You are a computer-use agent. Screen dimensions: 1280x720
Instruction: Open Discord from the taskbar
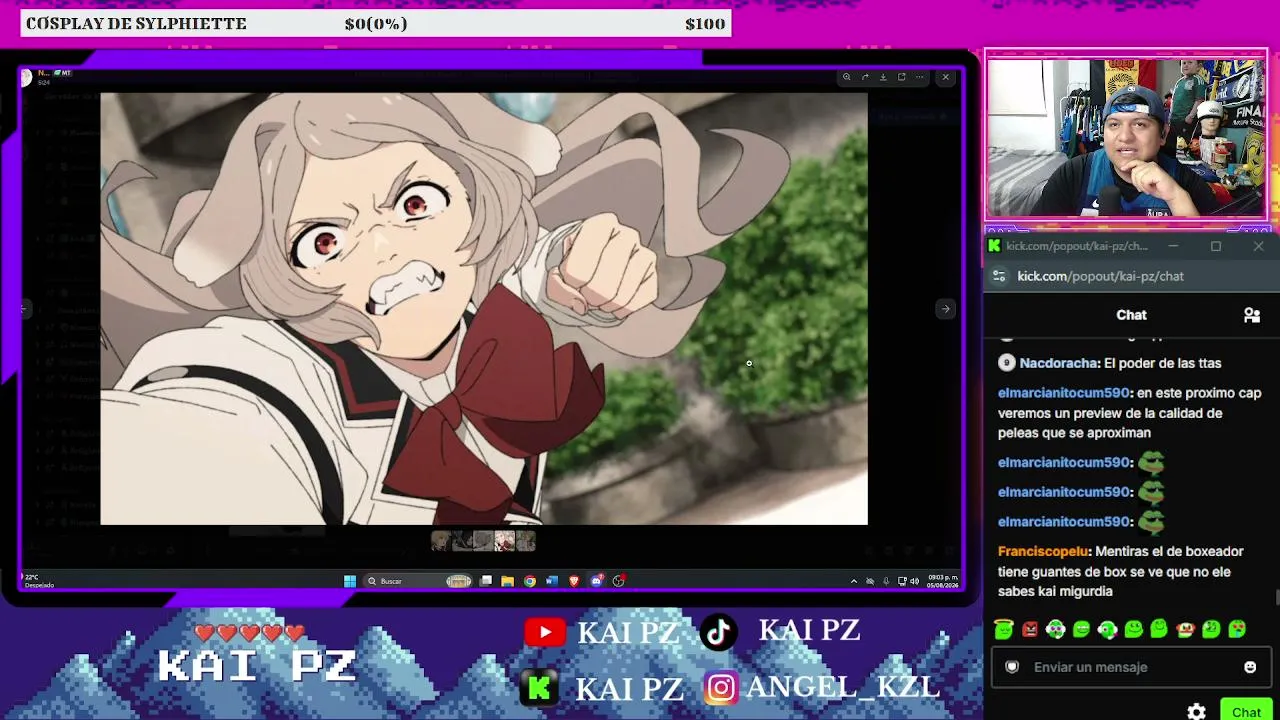pos(597,581)
